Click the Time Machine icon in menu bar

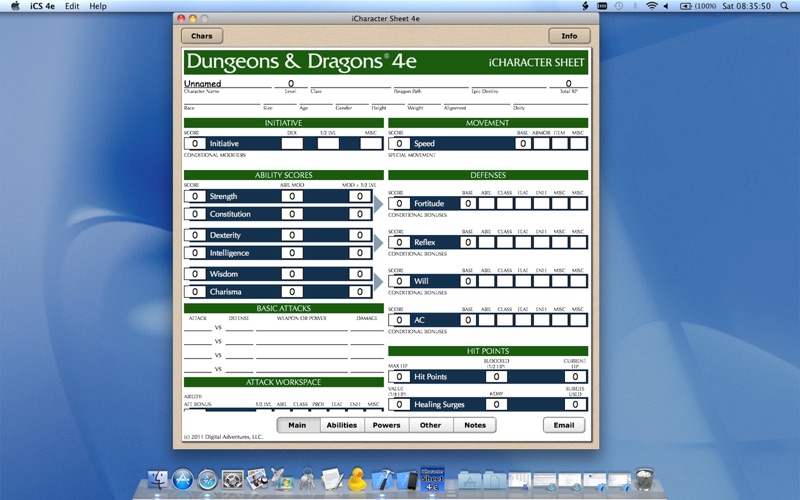tap(618, 6)
